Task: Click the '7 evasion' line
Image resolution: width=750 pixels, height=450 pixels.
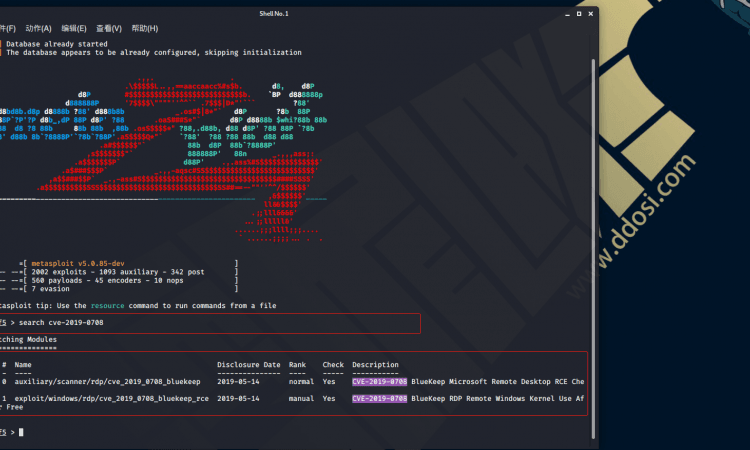Action: (x=50, y=289)
